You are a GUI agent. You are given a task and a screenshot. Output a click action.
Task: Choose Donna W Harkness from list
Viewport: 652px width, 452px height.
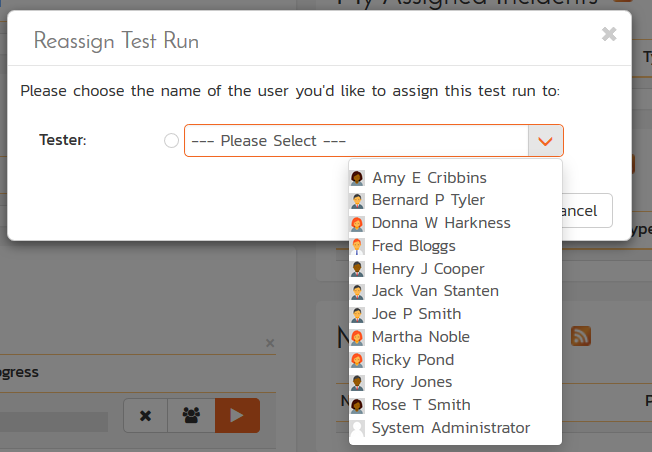[440, 223]
